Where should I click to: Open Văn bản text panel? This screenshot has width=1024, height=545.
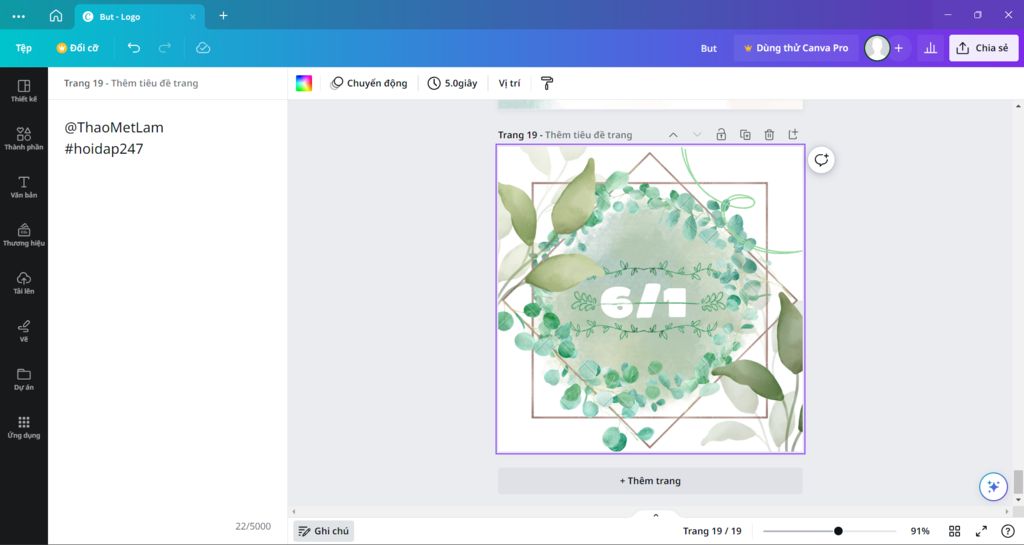(x=24, y=187)
